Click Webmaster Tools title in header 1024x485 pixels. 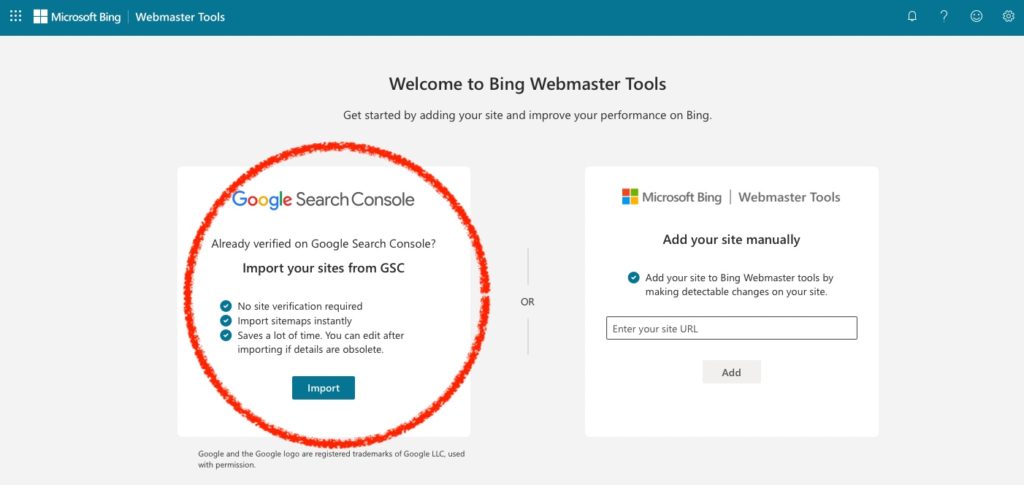point(180,17)
